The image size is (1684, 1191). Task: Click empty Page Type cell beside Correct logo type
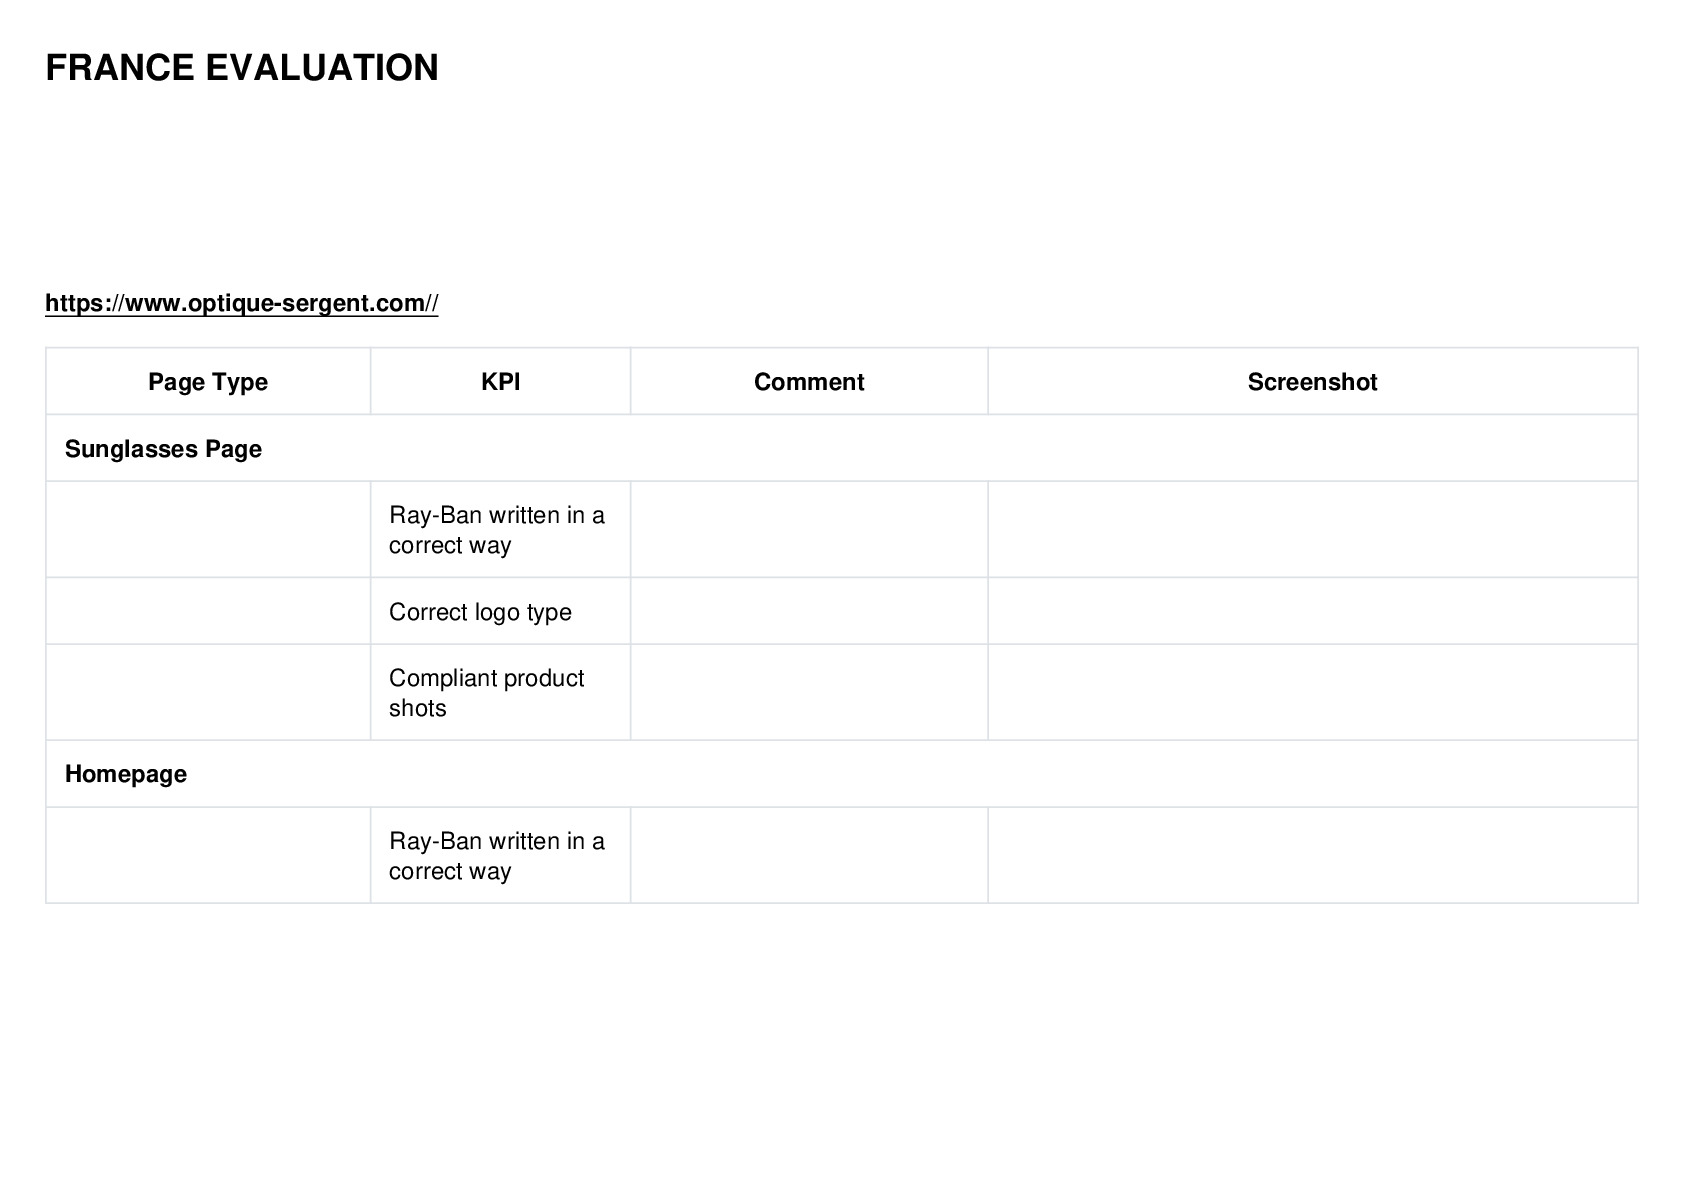tap(208, 611)
